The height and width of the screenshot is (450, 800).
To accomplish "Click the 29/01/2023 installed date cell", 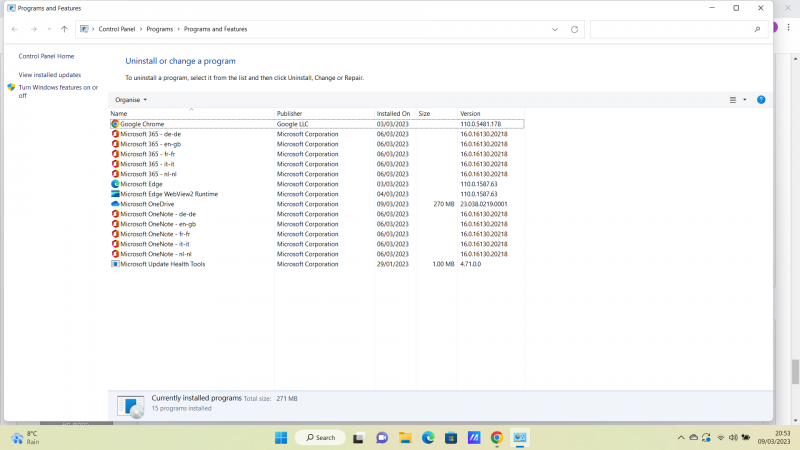I will [x=393, y=264].
